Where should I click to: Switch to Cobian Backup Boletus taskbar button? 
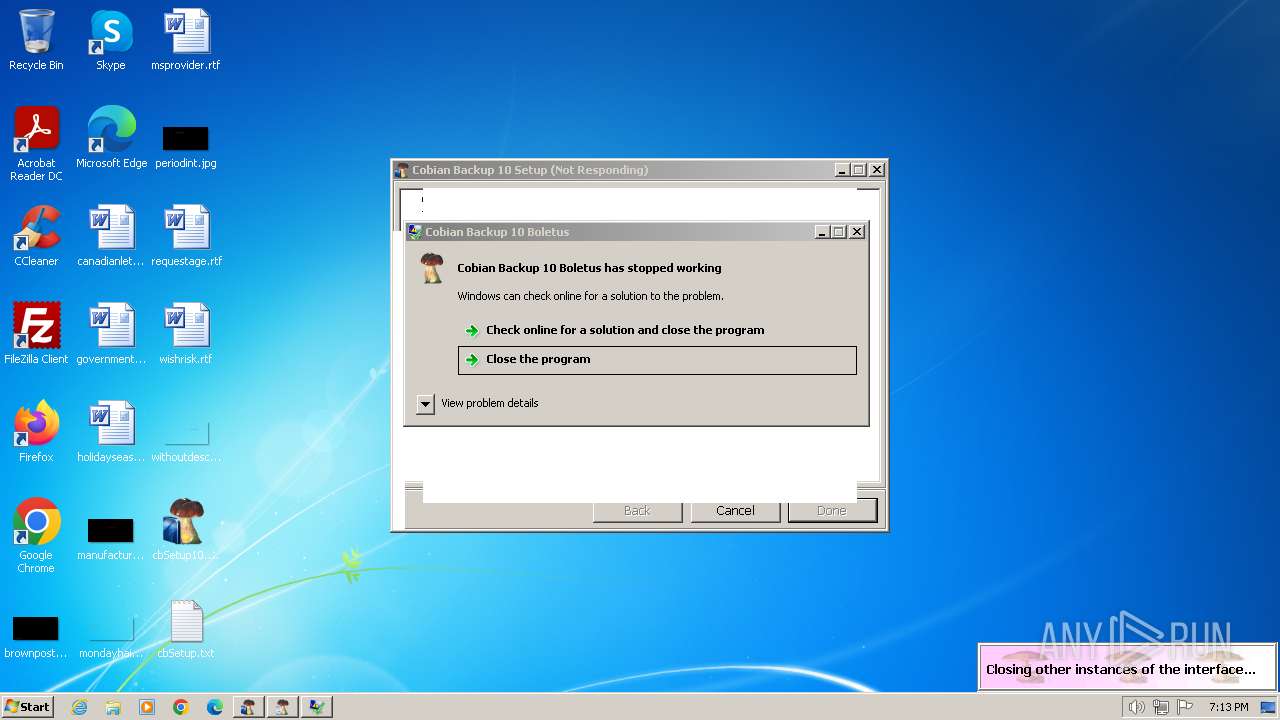(282, 707)
